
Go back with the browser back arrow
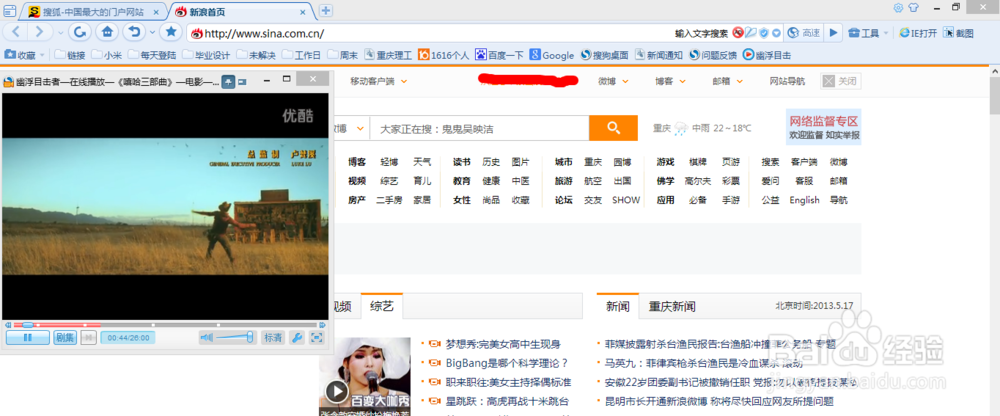[17, 32]
